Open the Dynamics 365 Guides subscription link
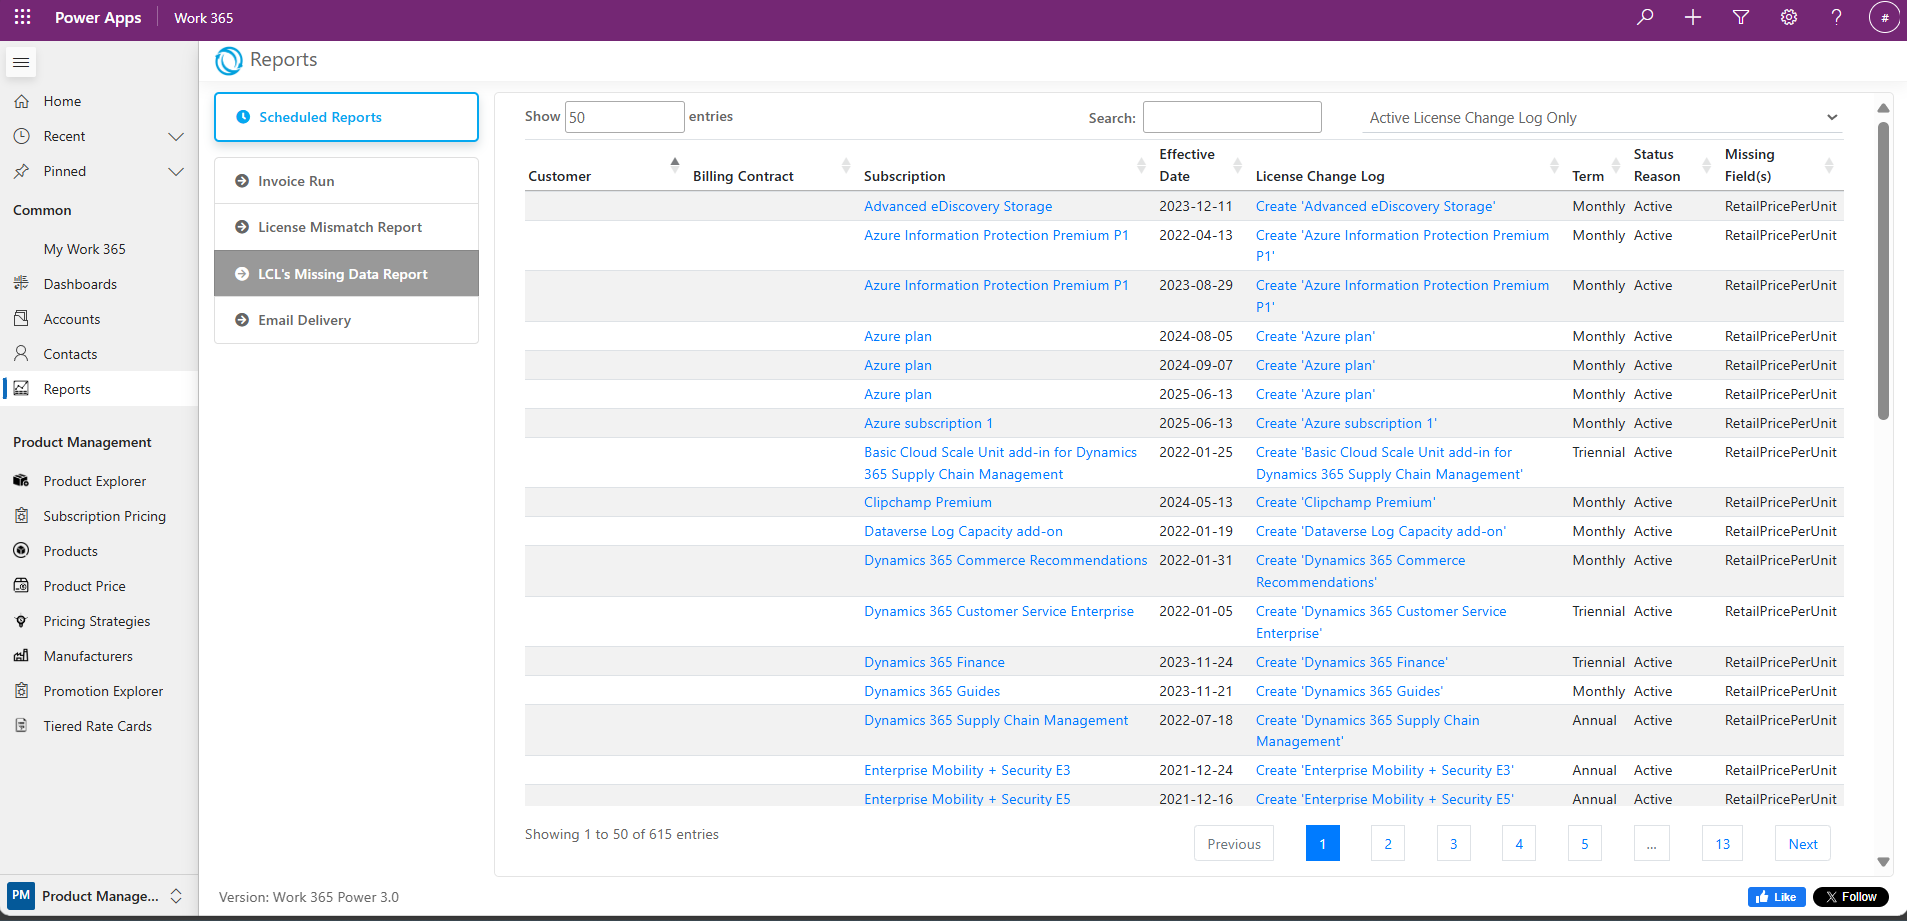The width and height of the screenshot is (1907, 921). click(x=932, y=691)
